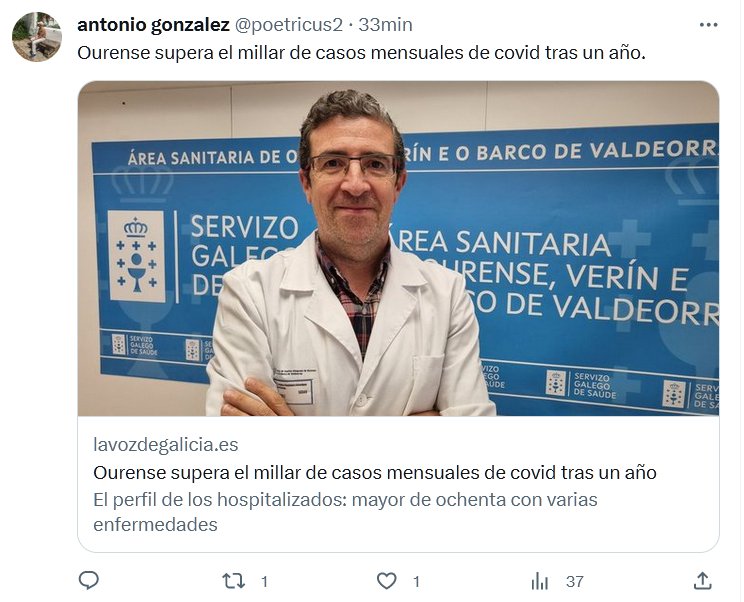Image resolution: width=744 pixels, height=602 pixels.
Task: Click the Servizo Galego crest logo in the photo
Action: (x=137, y=256)
